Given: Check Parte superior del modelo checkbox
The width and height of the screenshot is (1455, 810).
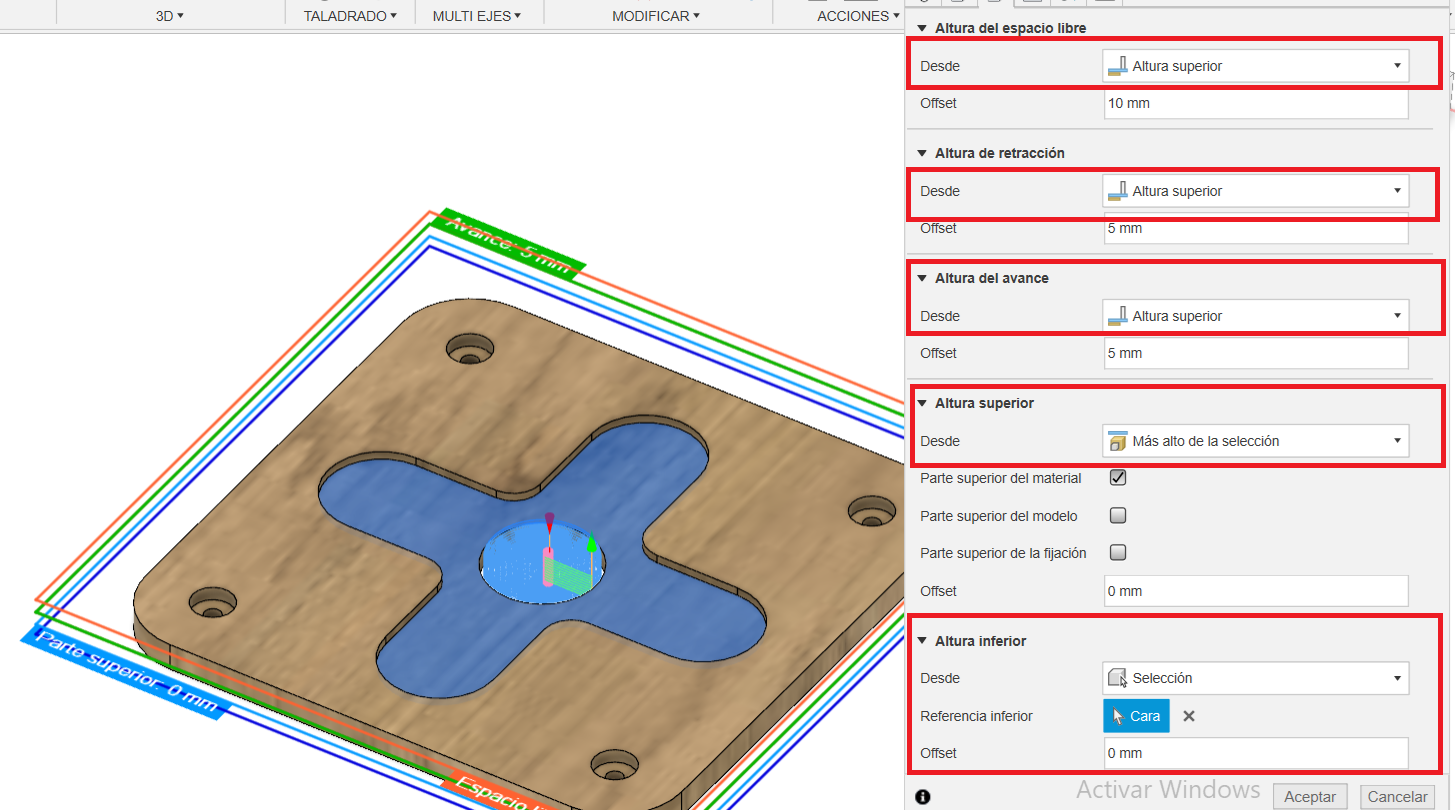Looking at the screenshot, I should 1119,516.
